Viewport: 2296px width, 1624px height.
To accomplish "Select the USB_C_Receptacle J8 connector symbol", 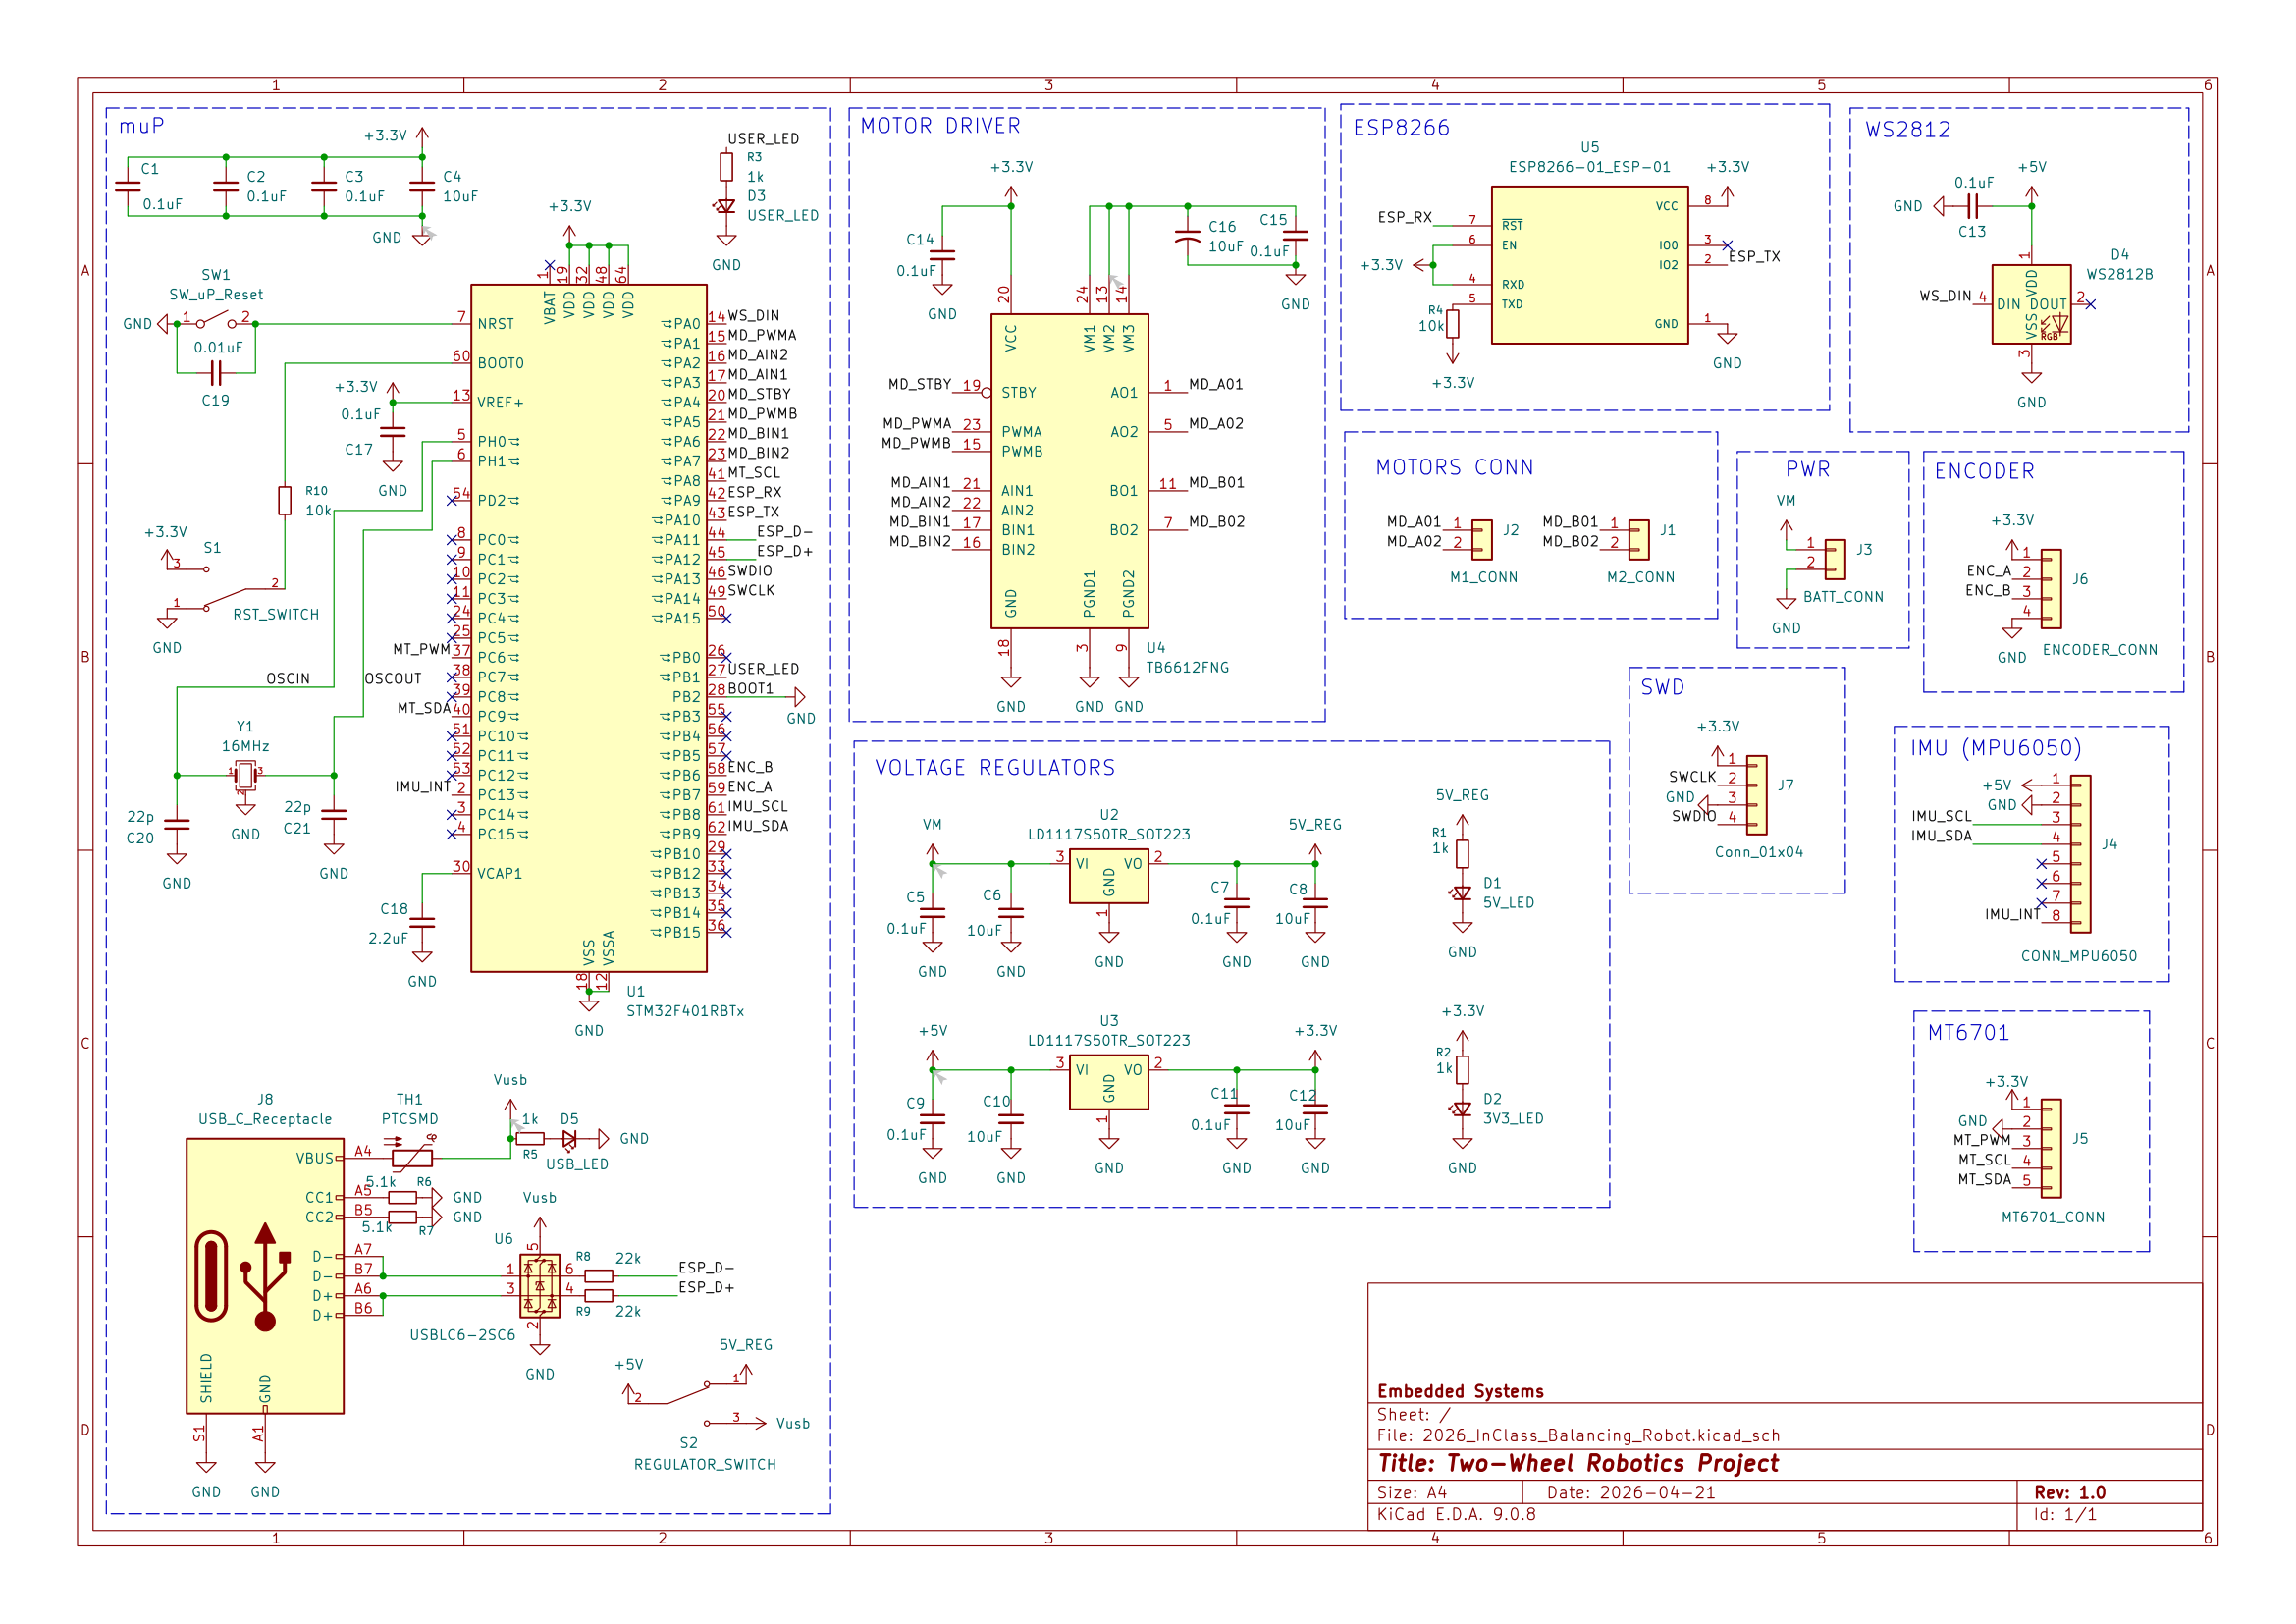I will (265, 1275).
